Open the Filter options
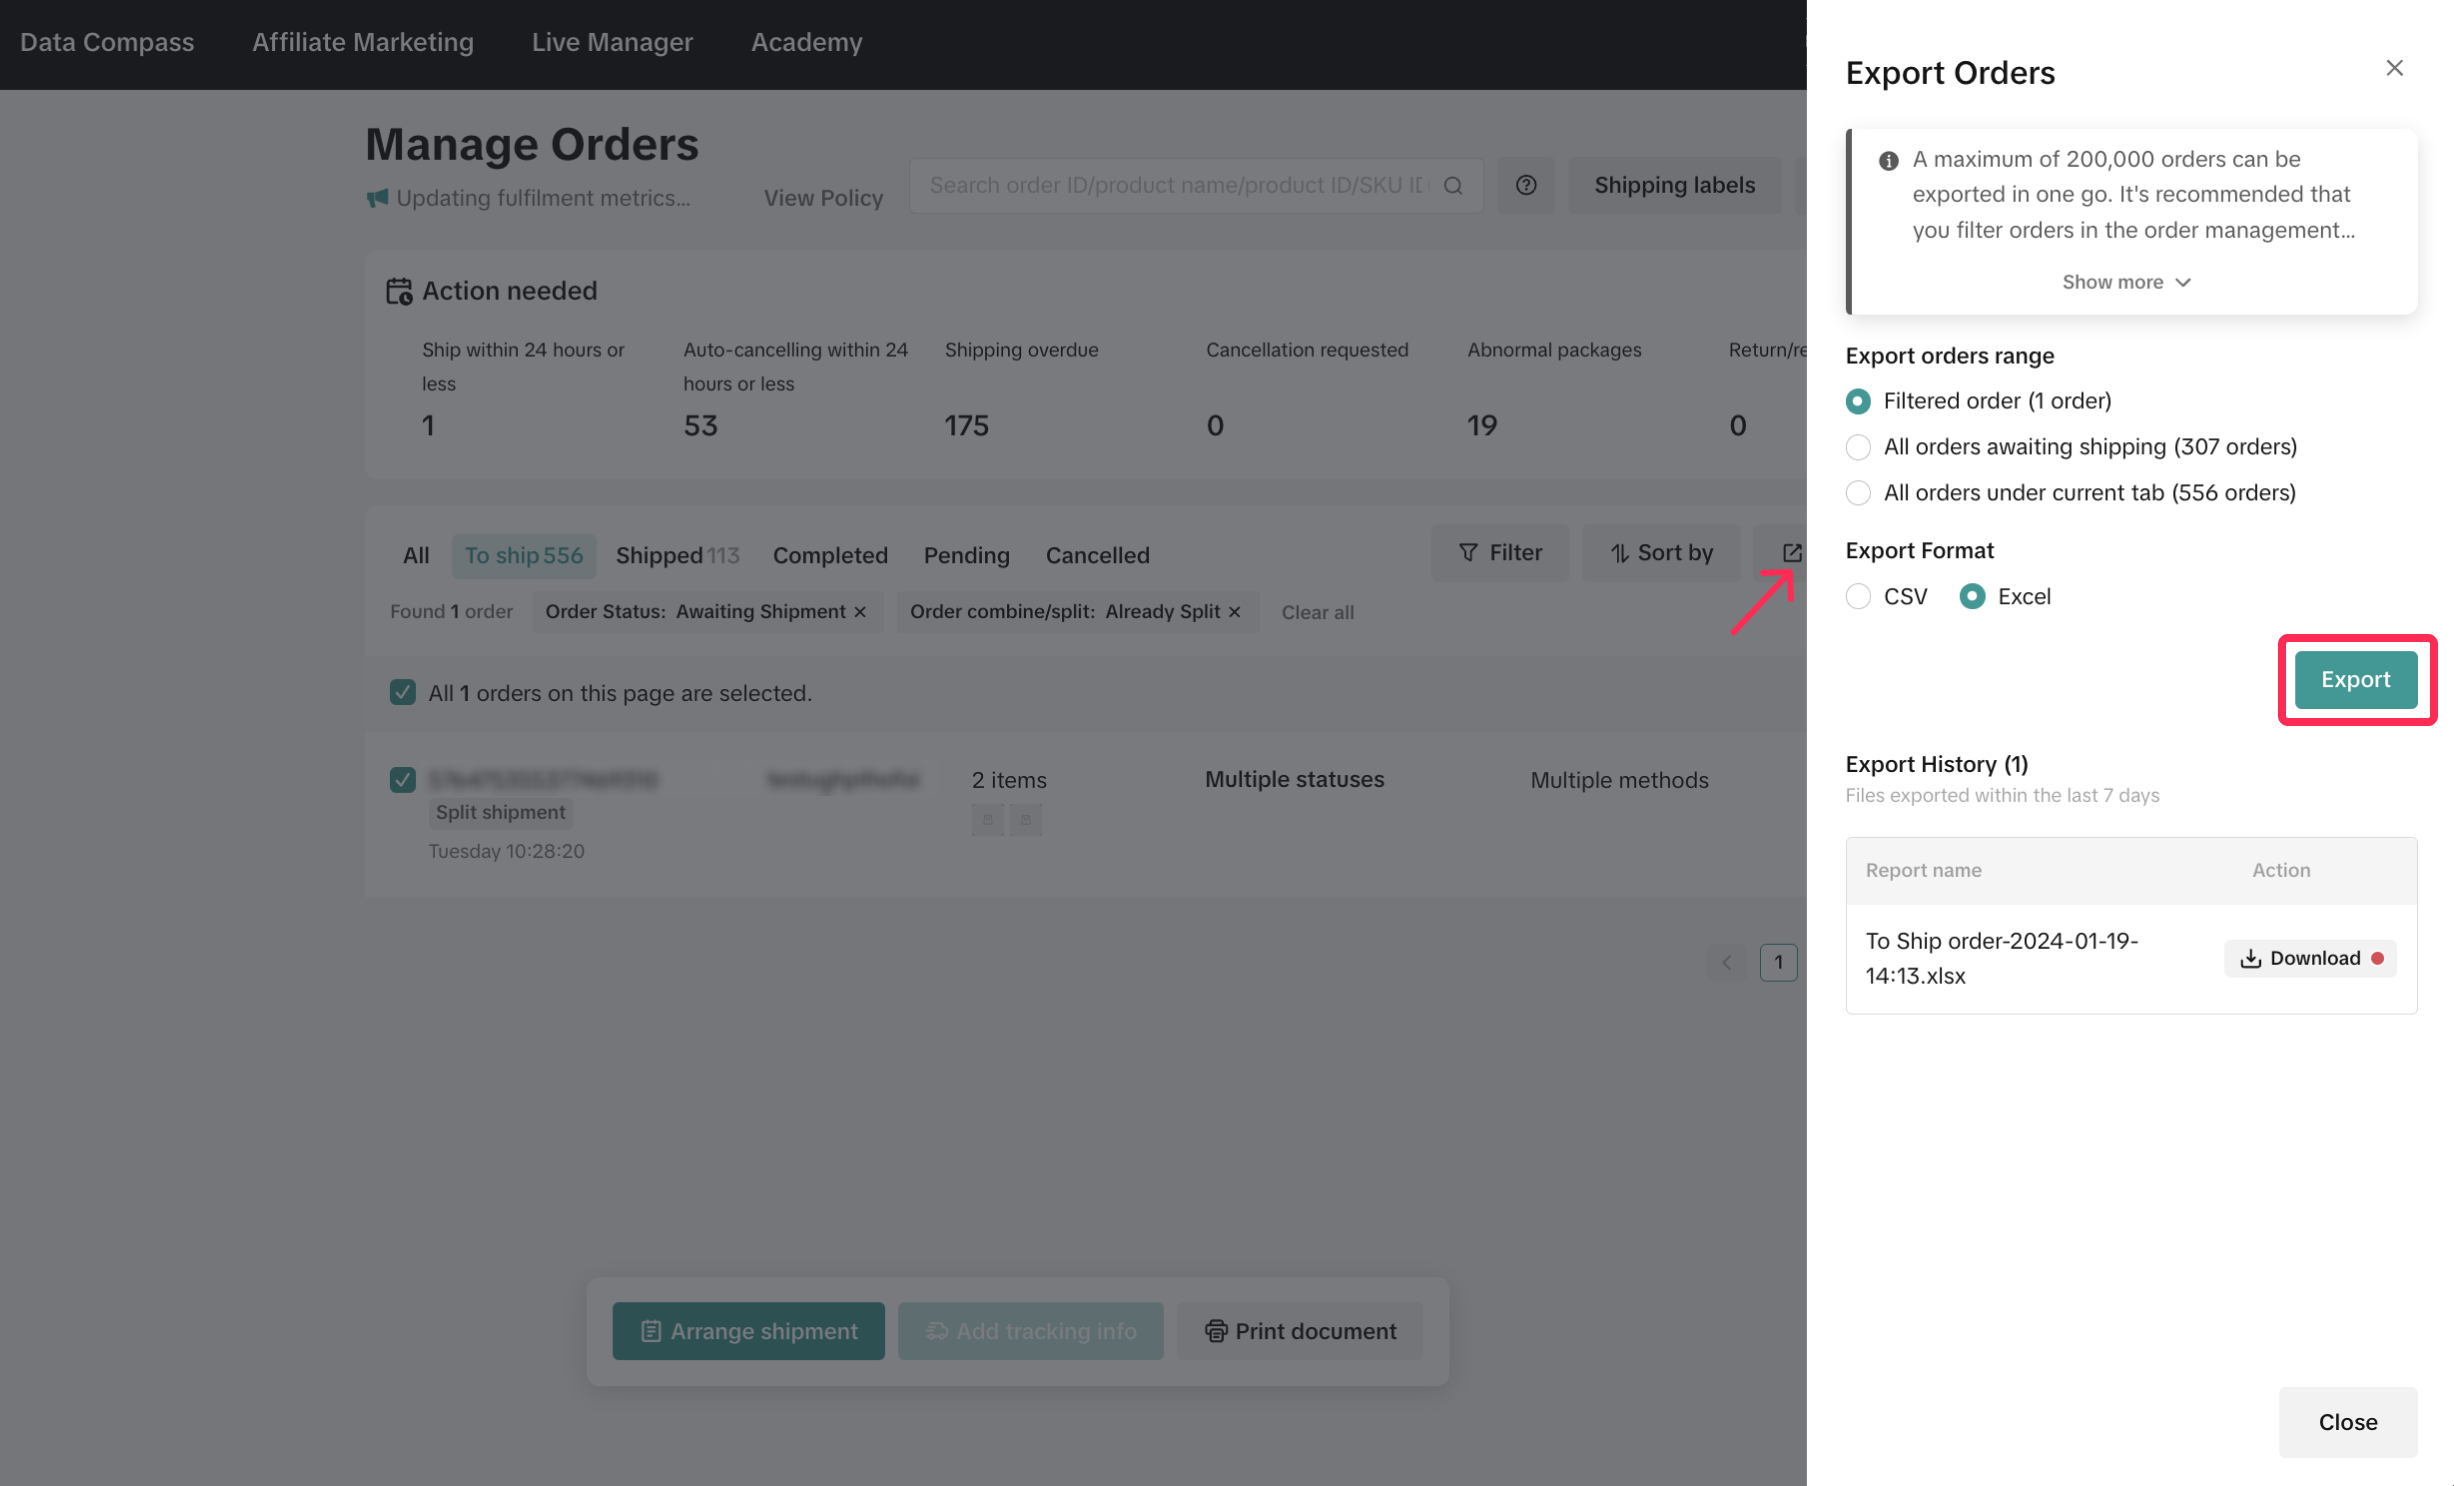 pyautogui.click(x=1499, y=552)
